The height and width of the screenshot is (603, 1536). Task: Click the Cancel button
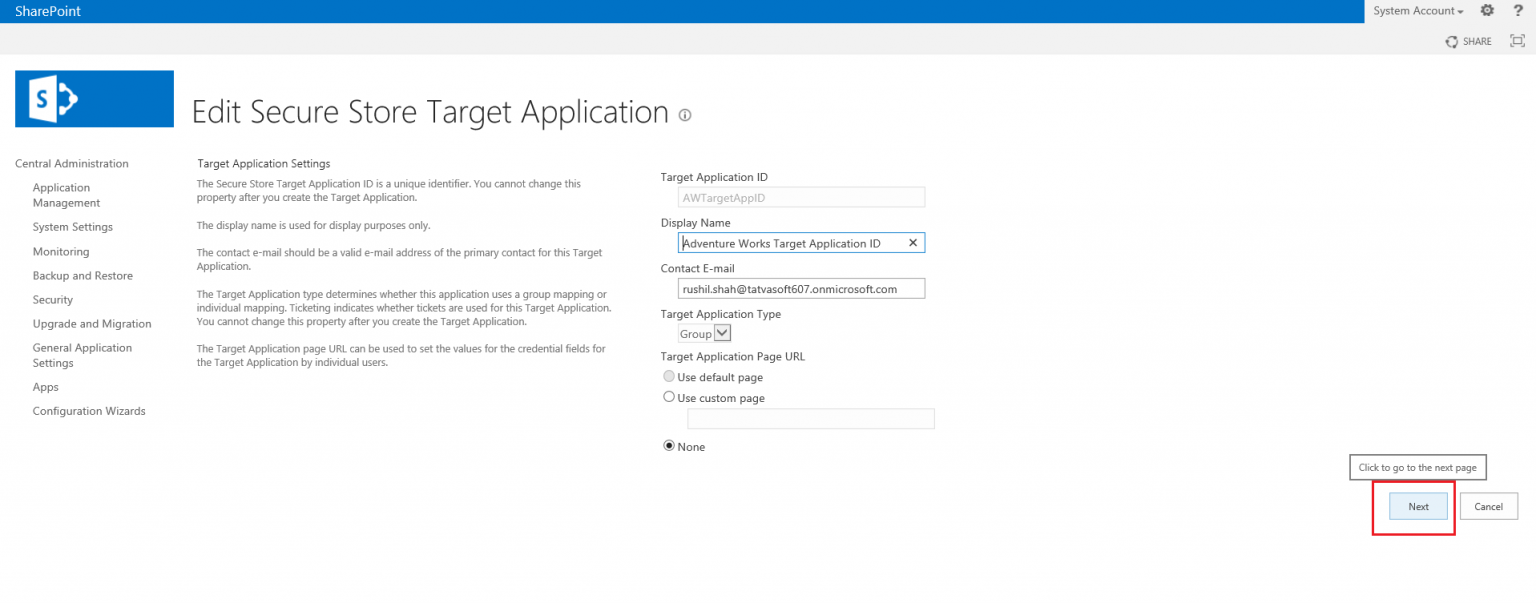(1488, 506)
